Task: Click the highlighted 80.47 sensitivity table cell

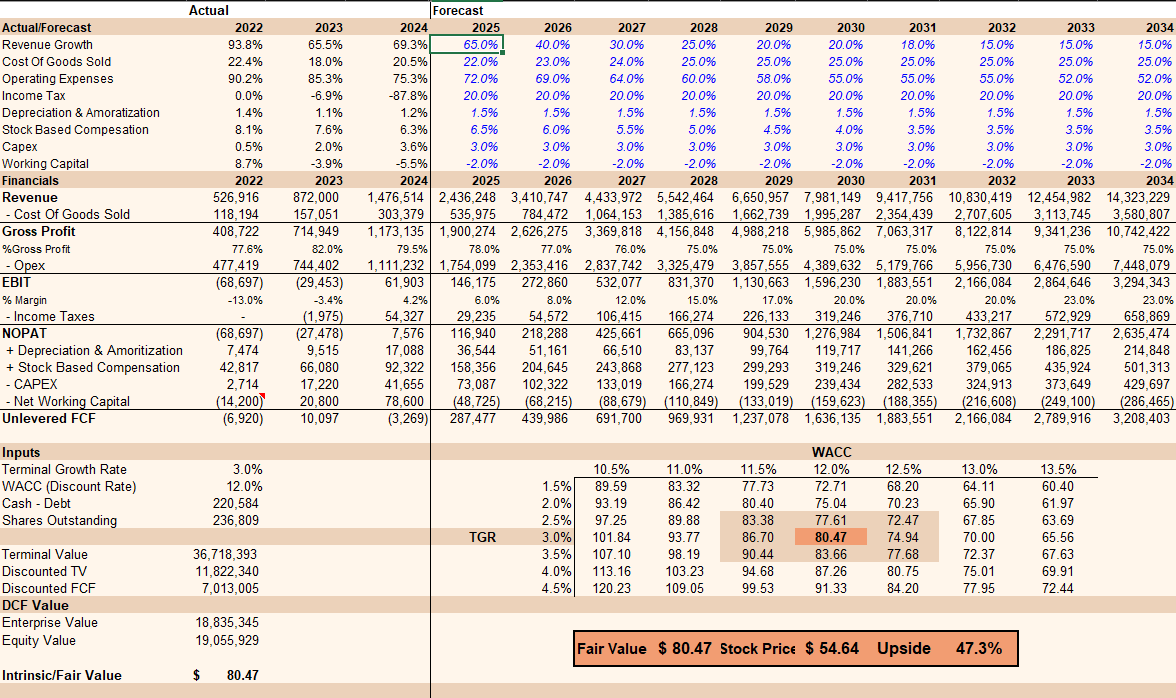Action: click(830, 538)
